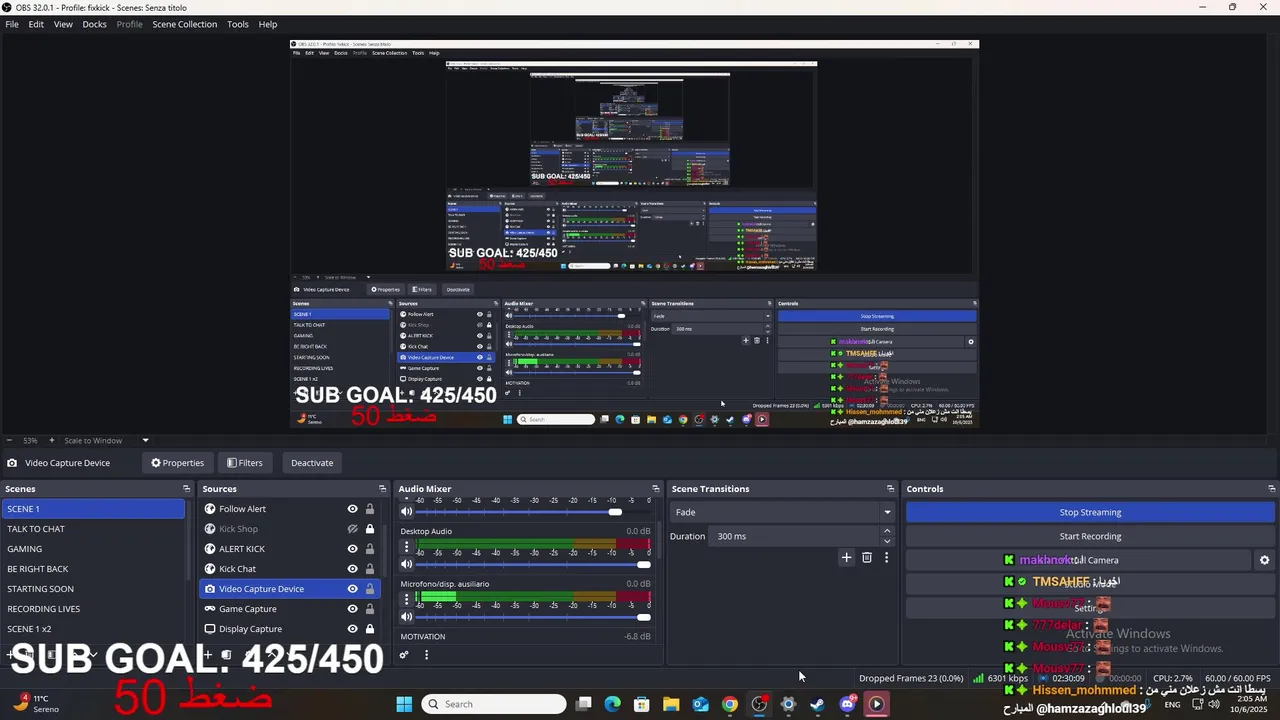Hide the Game Capture source
The height and width of the screenshot is (720, 1280).
click(x=352, y=609)
